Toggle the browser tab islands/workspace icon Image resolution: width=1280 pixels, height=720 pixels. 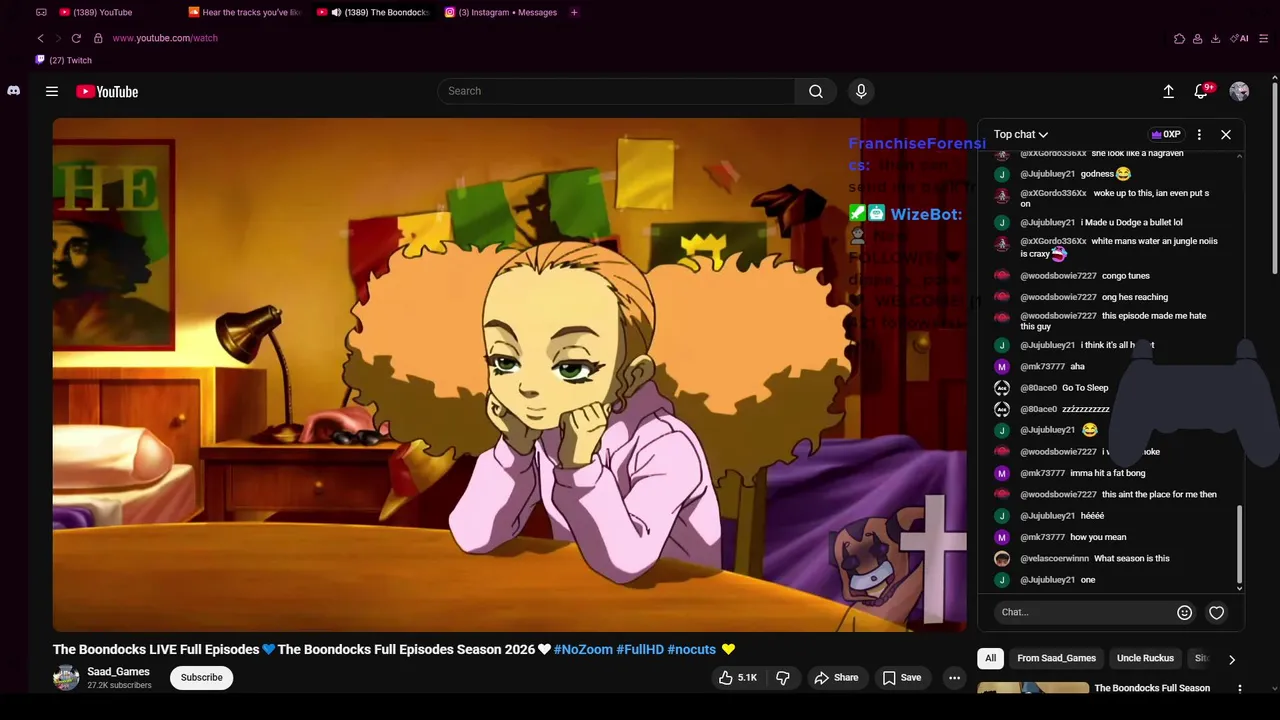point(41,12)
